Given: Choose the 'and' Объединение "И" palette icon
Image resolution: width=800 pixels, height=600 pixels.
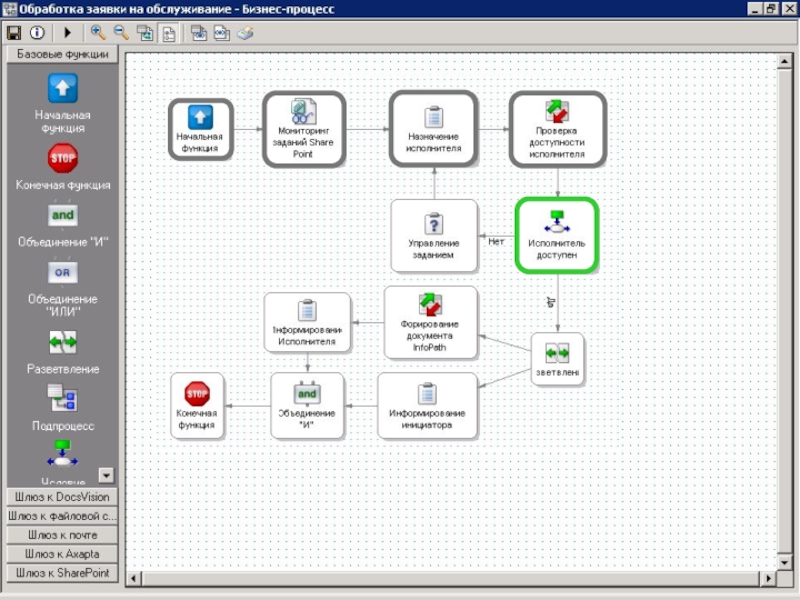Looking at the screenshot, I should [63, 215].
